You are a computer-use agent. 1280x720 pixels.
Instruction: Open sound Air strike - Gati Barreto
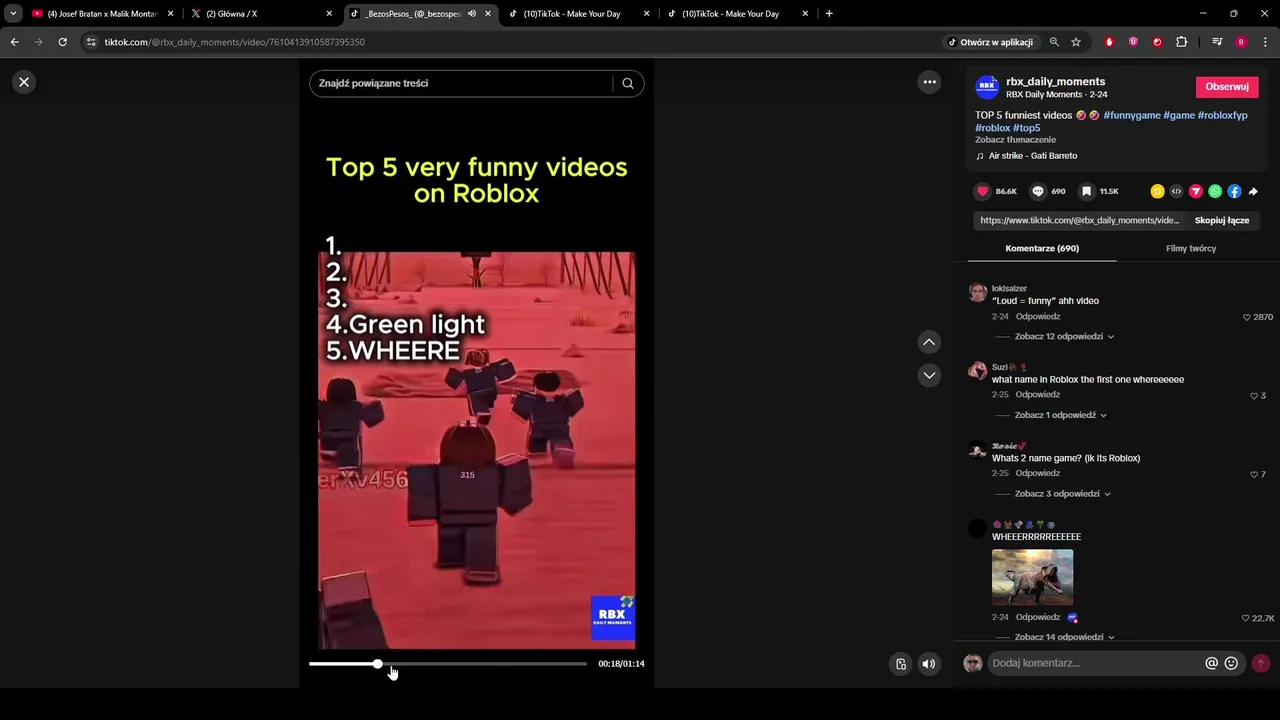coord(1032,156)
